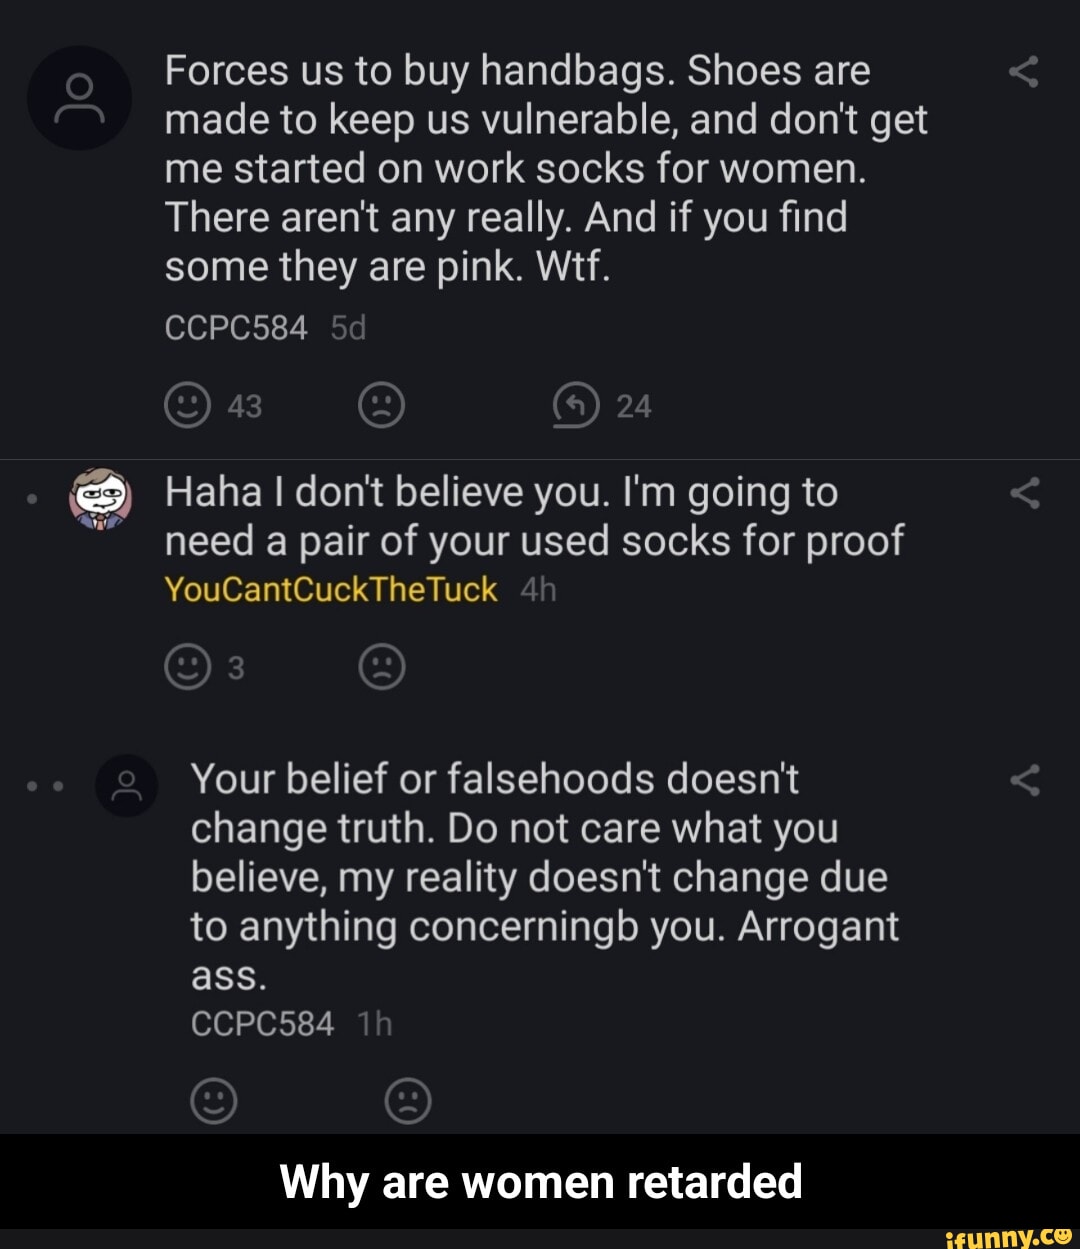Open CCPC584's profile from the 1h reply
Image resolution: width=1080 pixels, height=1249 pixels.
(x=262, y=1024)
